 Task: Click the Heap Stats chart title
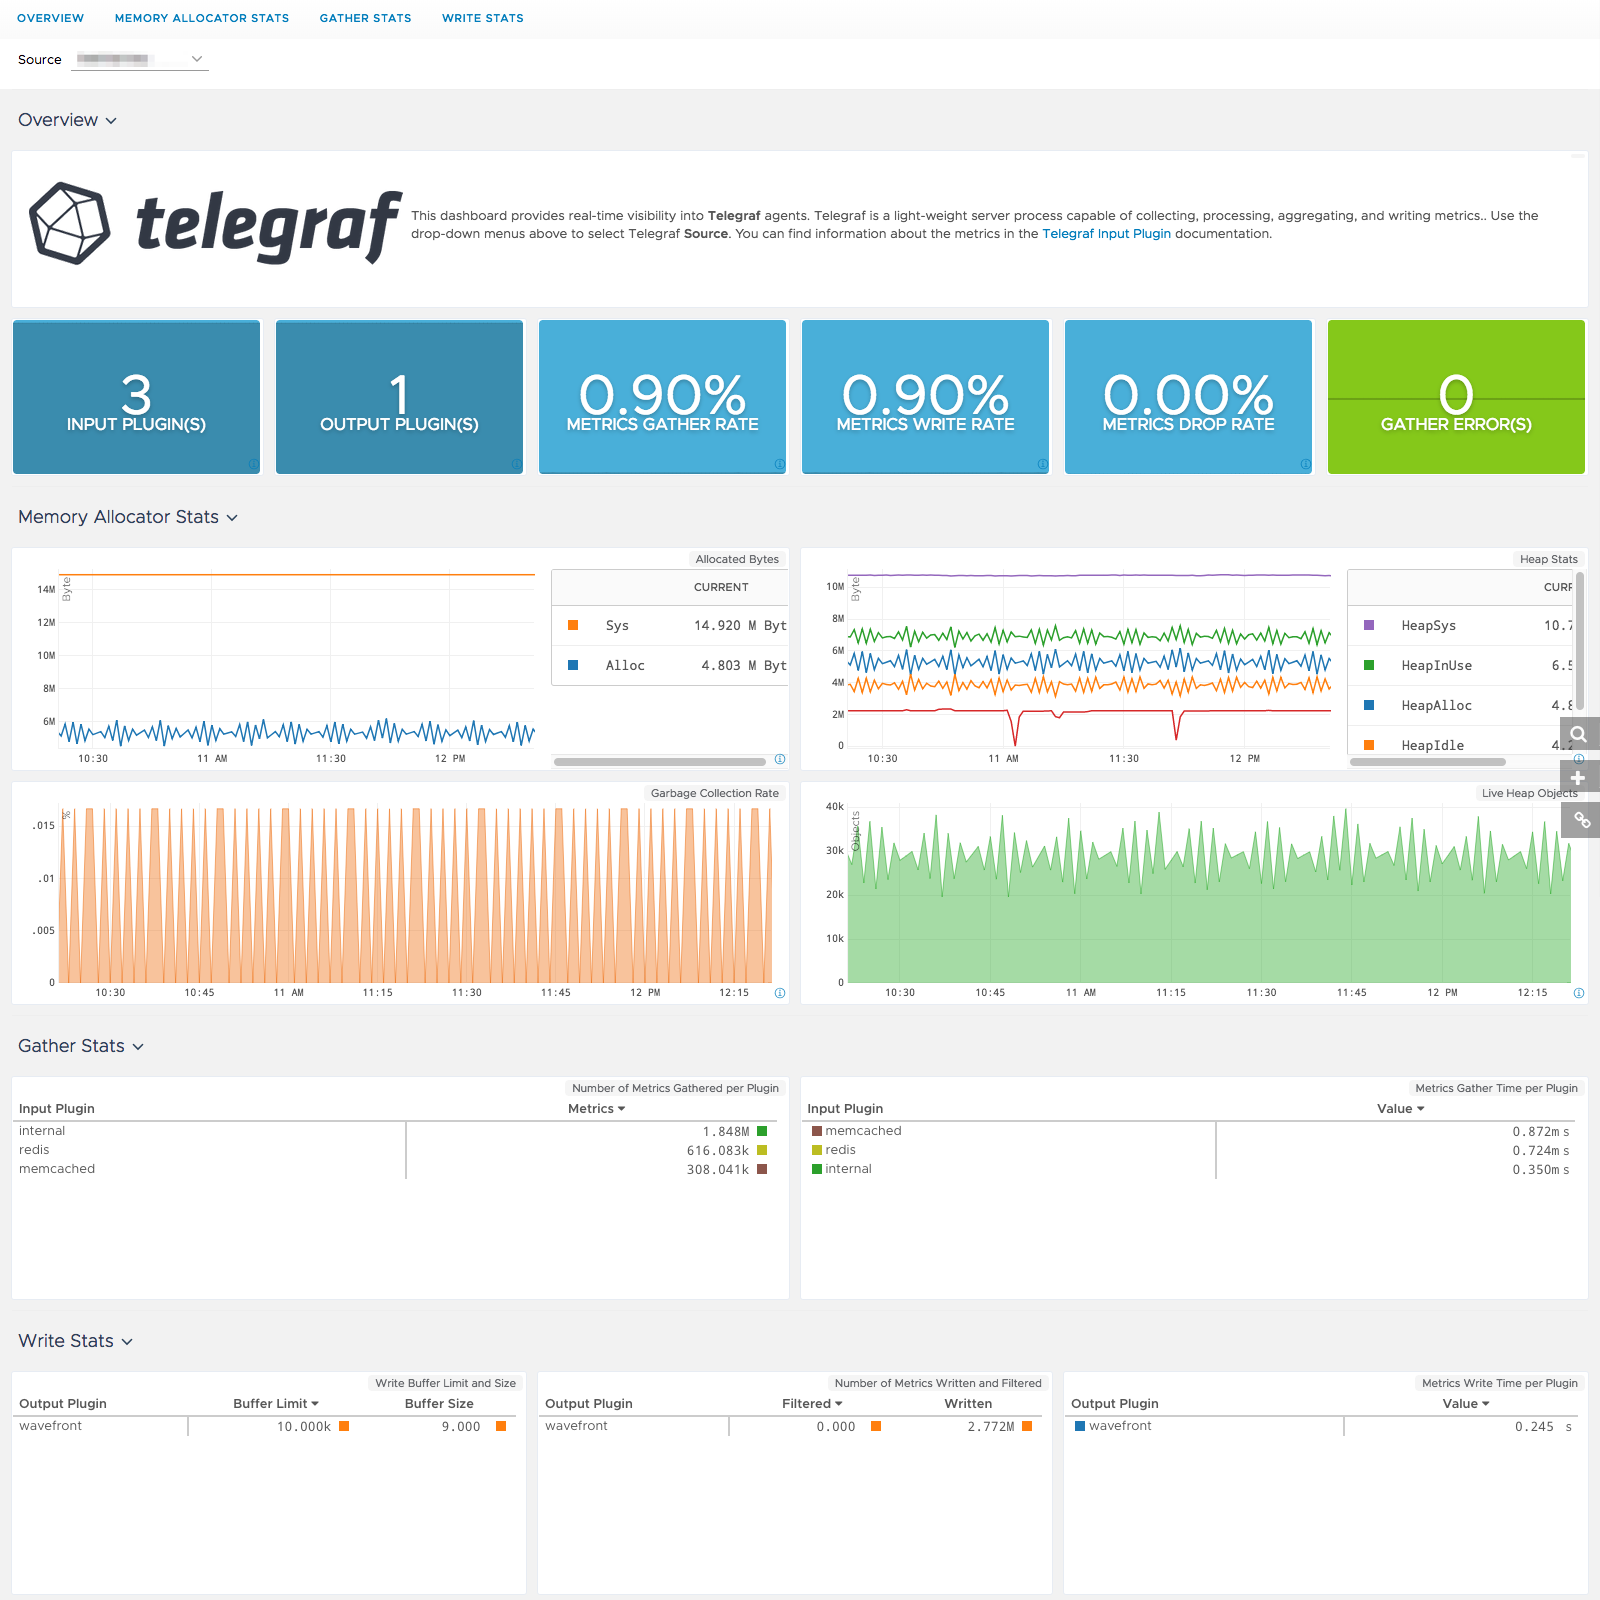click(x=1549, y=559)
